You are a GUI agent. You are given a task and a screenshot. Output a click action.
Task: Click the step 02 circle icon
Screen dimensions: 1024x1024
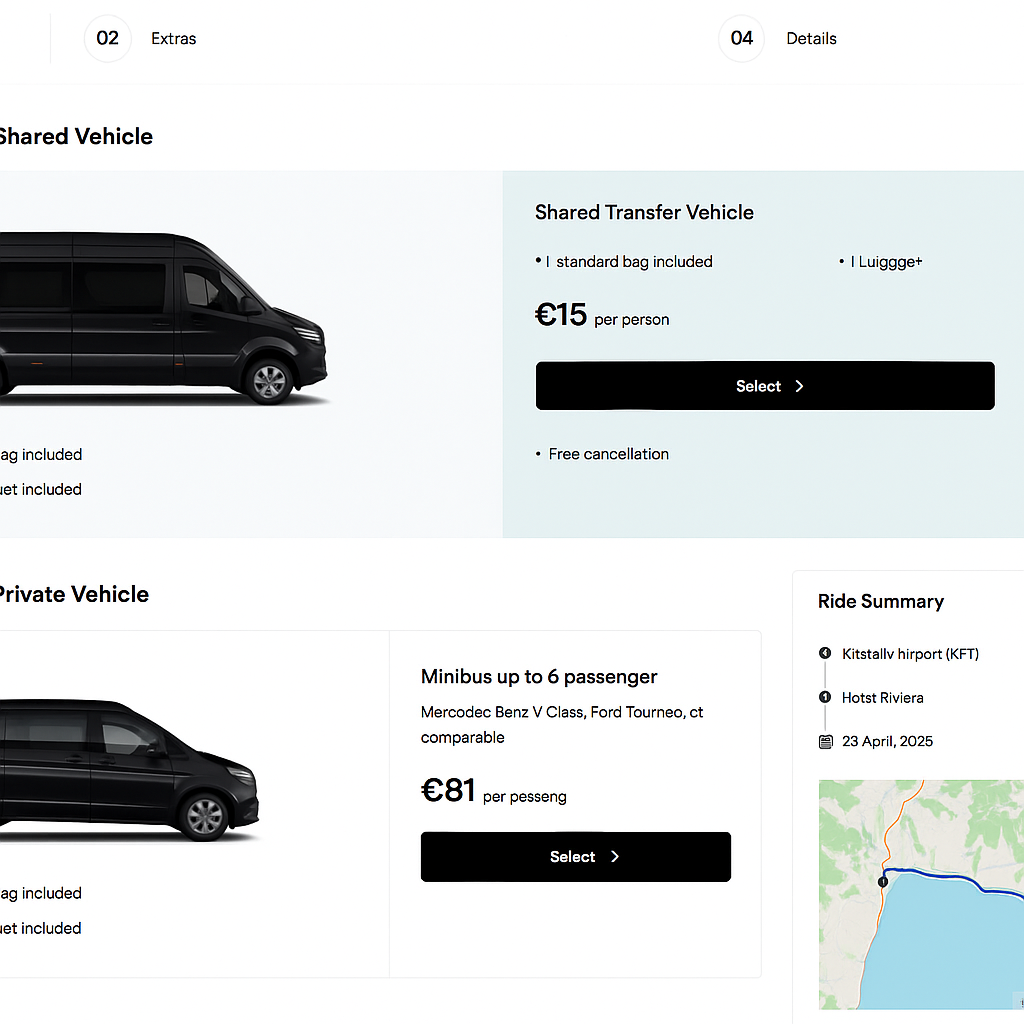(107, 39)
